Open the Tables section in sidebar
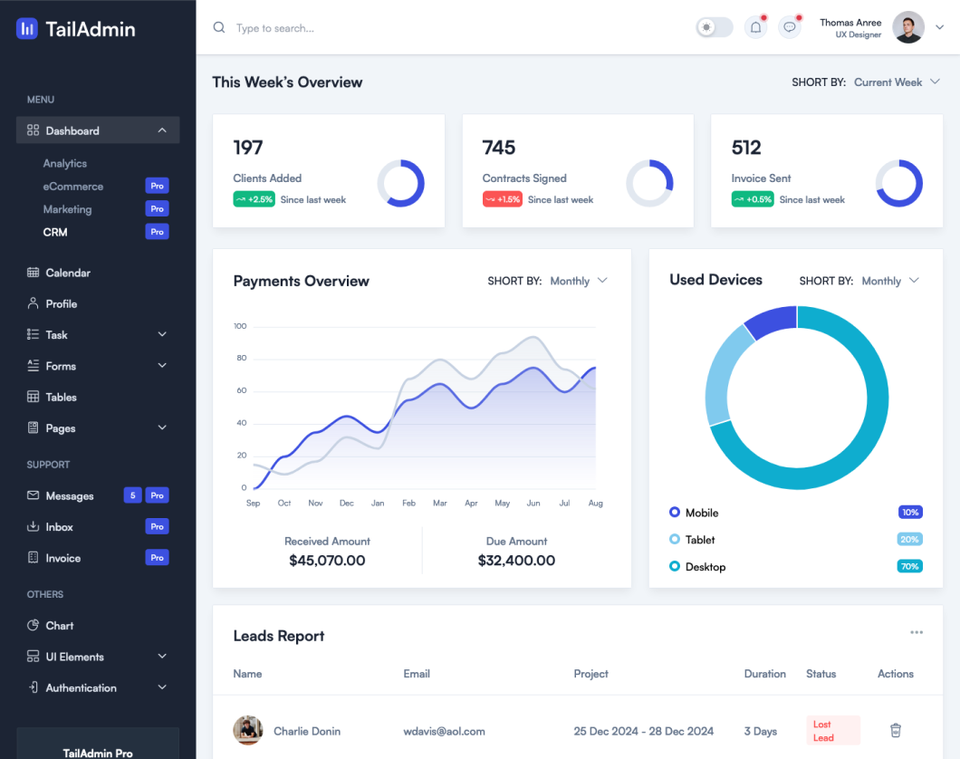Viewport: 960px width, 759px height. tap(62, 396)
